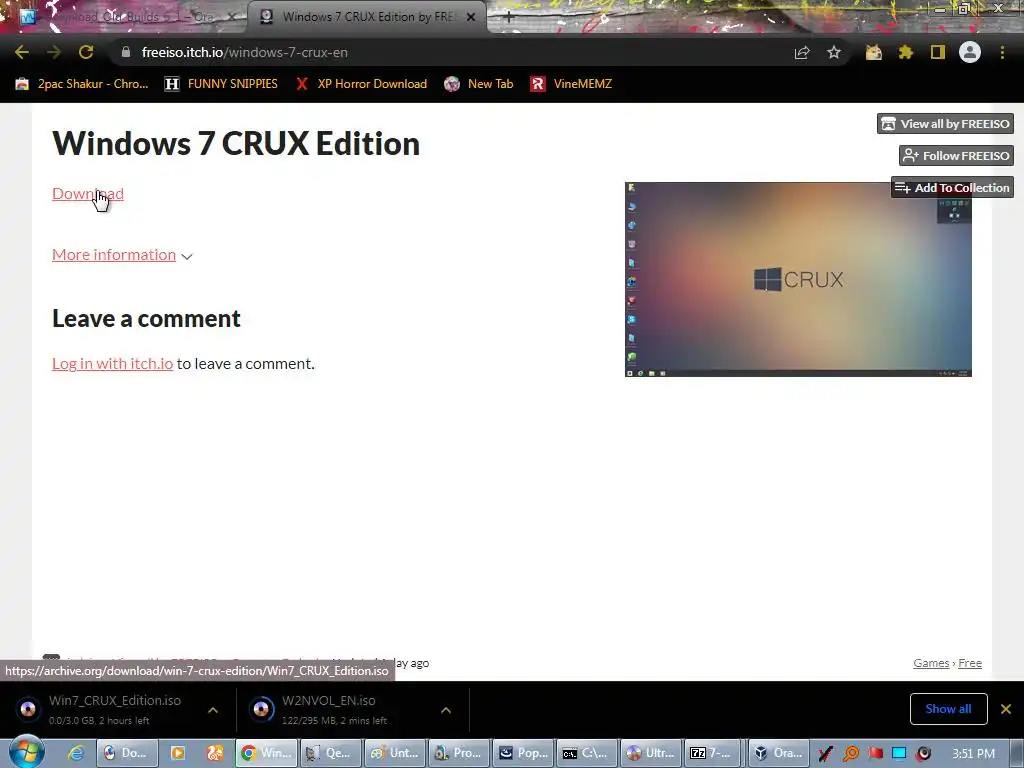The width and height of the screenshot is (1024, 768).
Task: Click the address bar URL text
Action: [244, 52]
